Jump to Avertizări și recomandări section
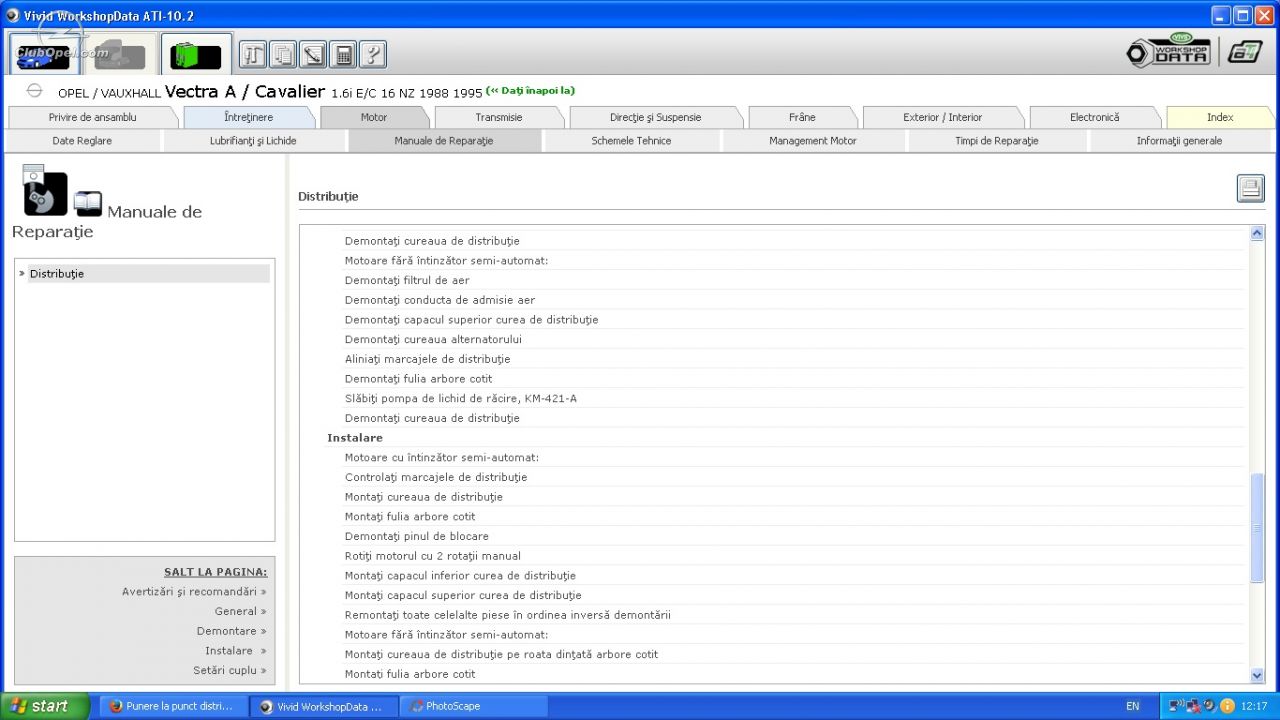The width and height of the screenshot is (1280, 720). coord(194,591)
